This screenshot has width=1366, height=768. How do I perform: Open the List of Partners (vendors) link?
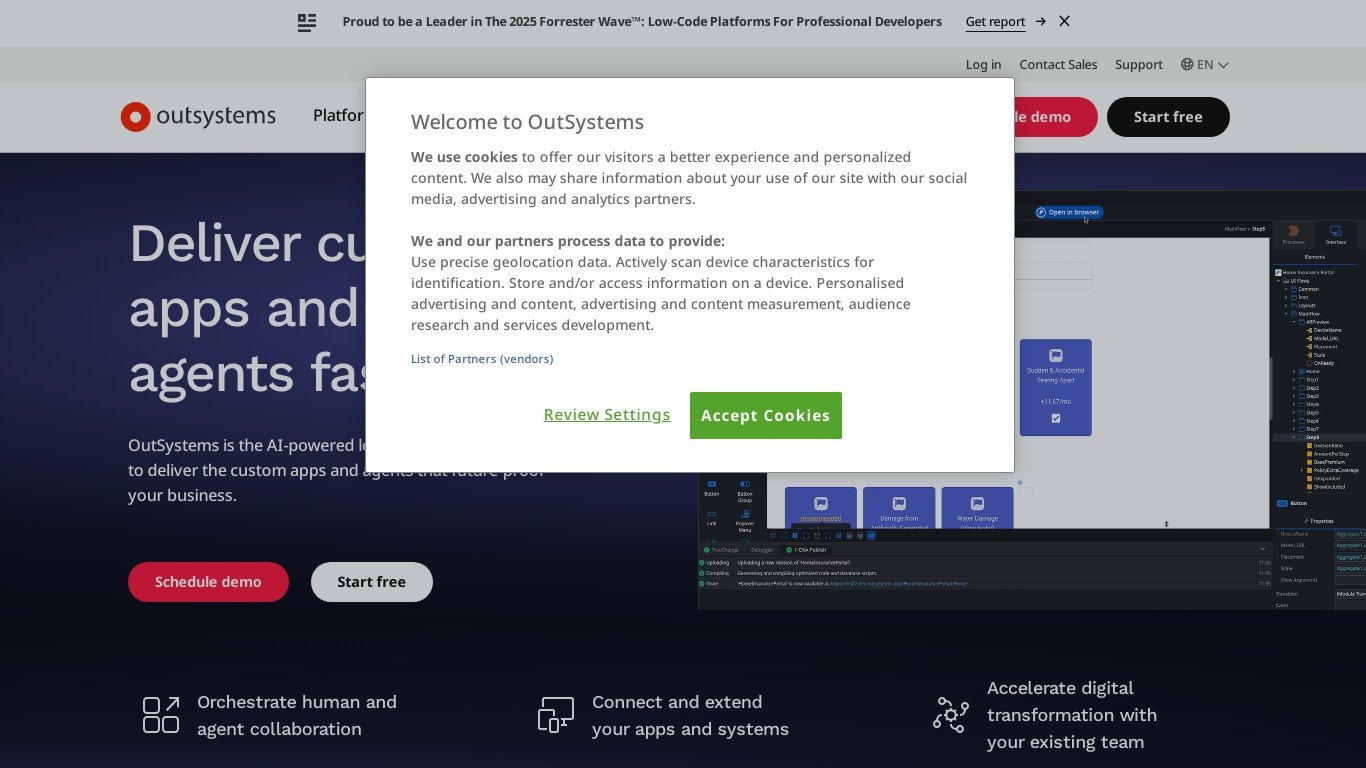tap(482, 359)
